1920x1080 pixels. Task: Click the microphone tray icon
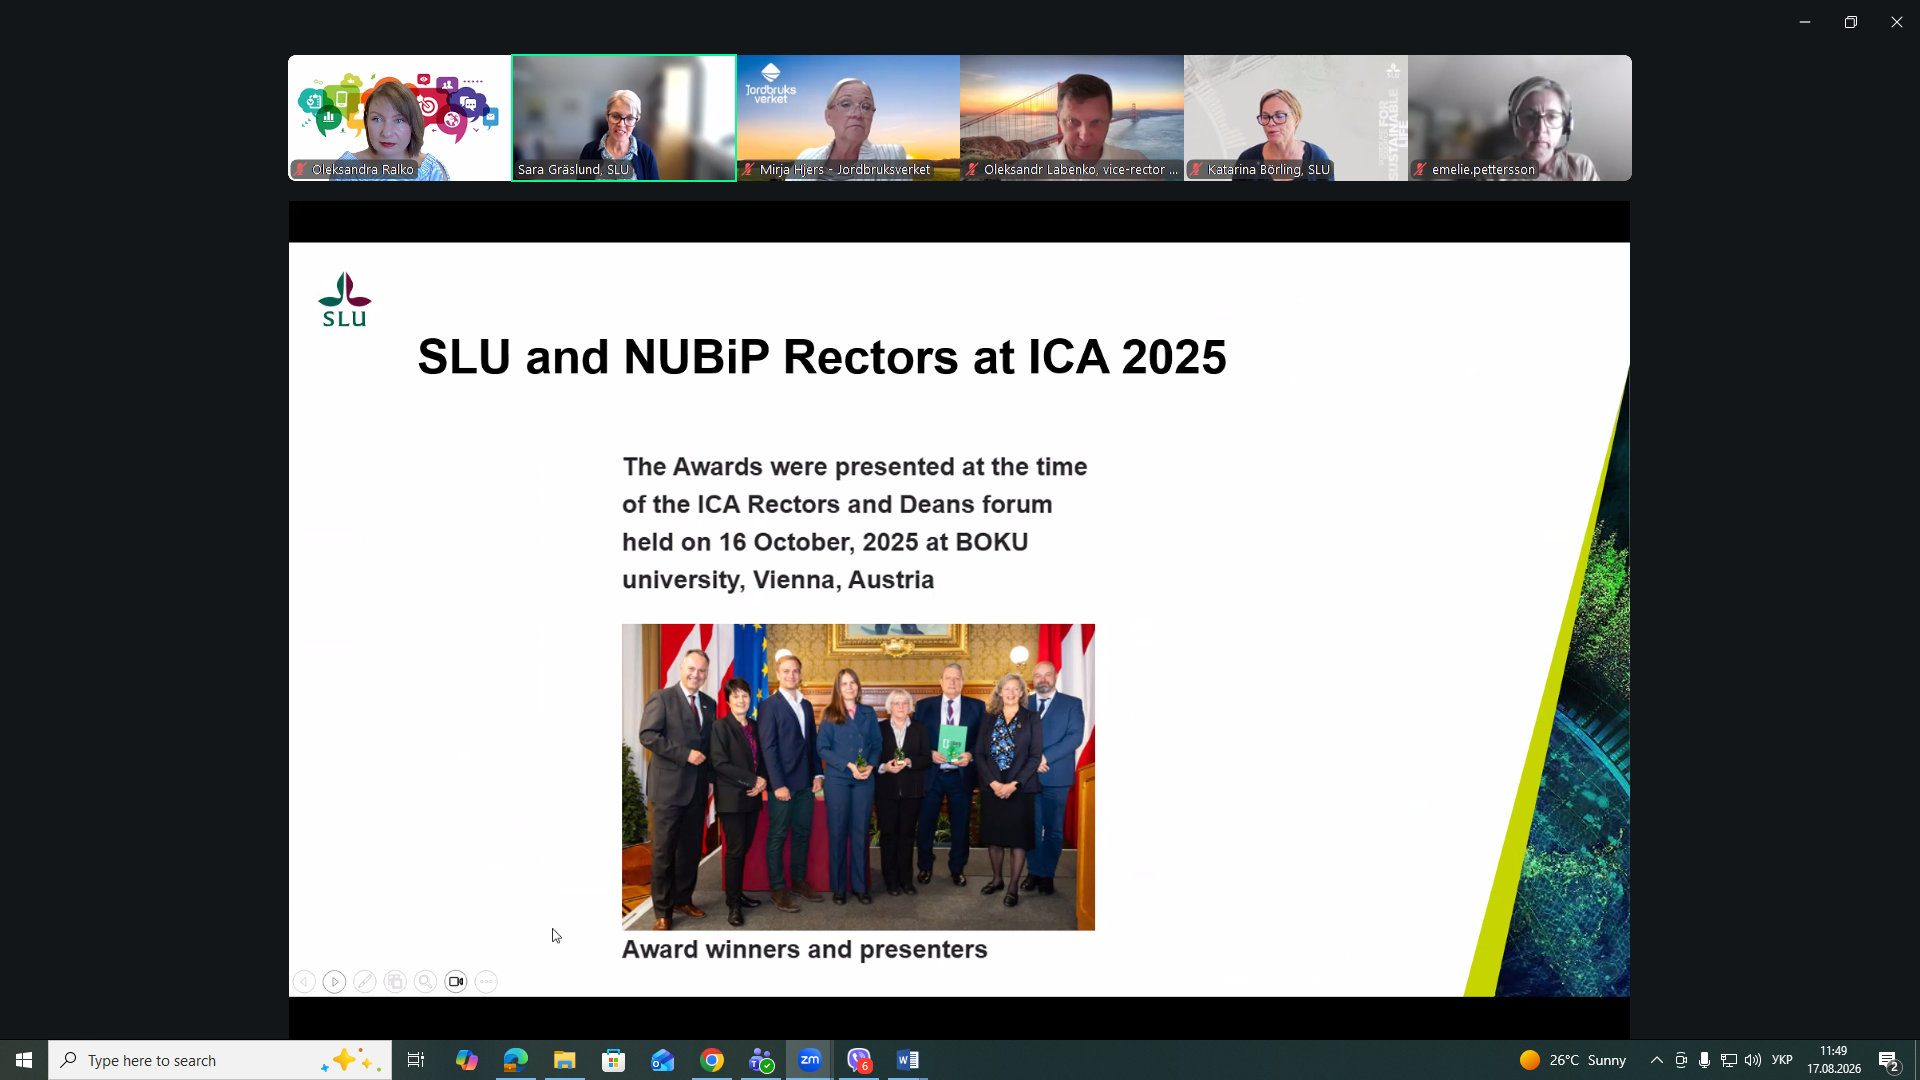(x=1705, y=1060)
